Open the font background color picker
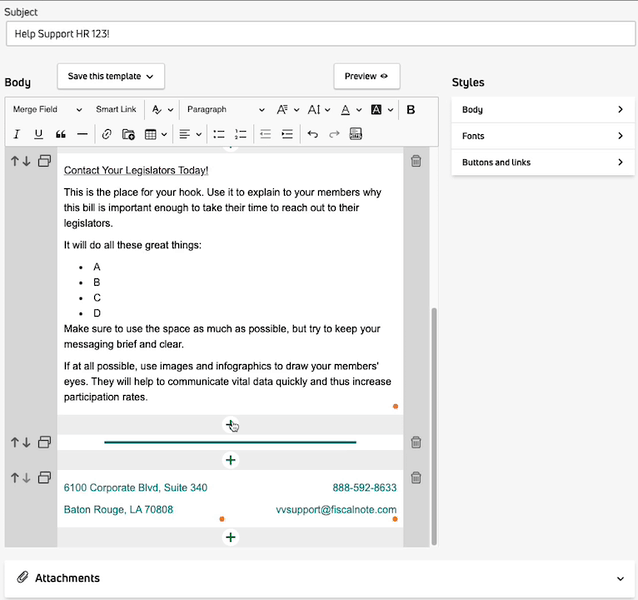Image resolution: width=638 pixels, height=600 pixels. click(x=382, y=109)
